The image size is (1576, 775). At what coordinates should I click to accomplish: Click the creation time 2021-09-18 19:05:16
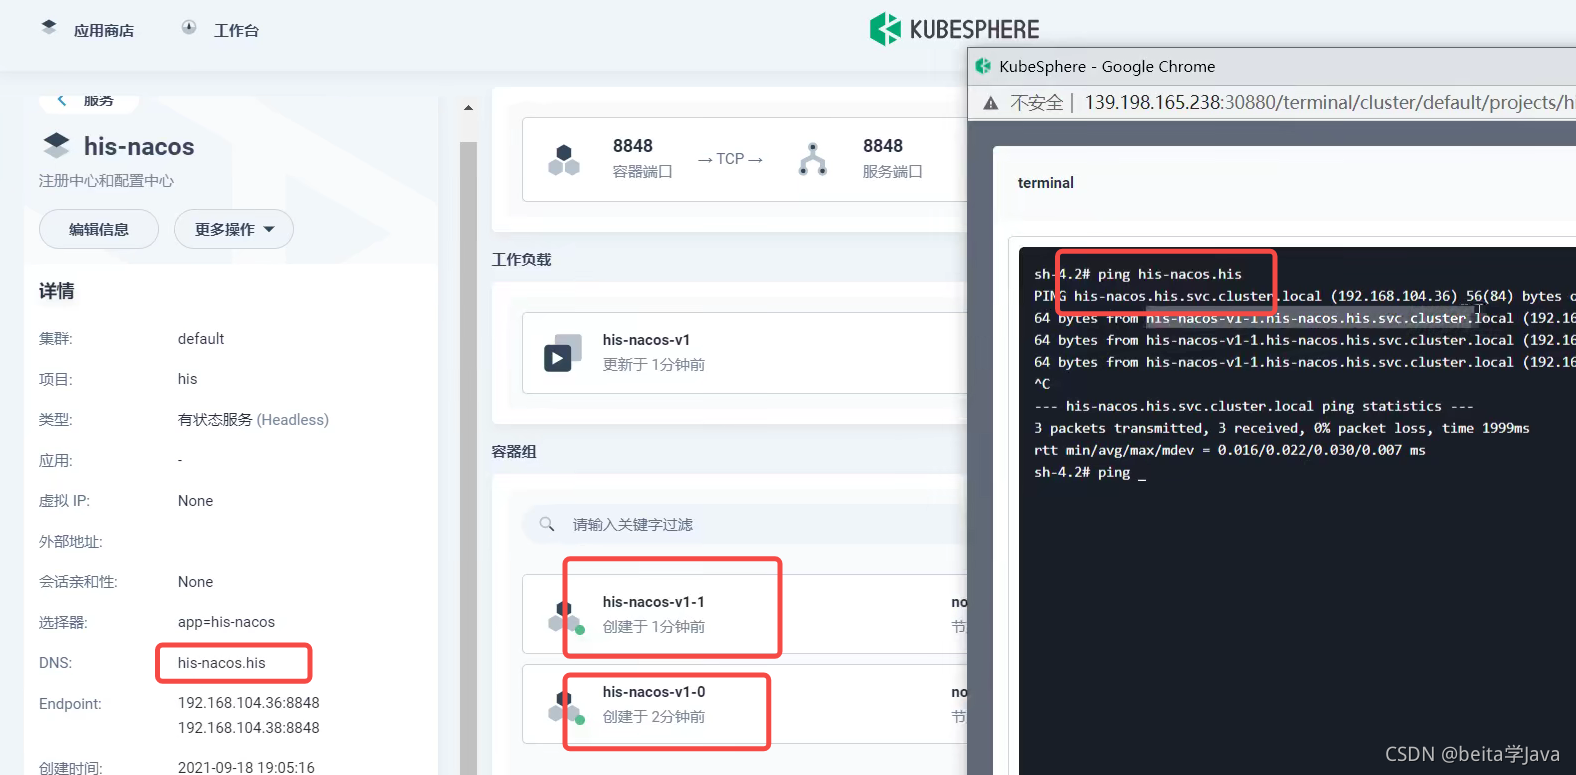click(246, 768)
